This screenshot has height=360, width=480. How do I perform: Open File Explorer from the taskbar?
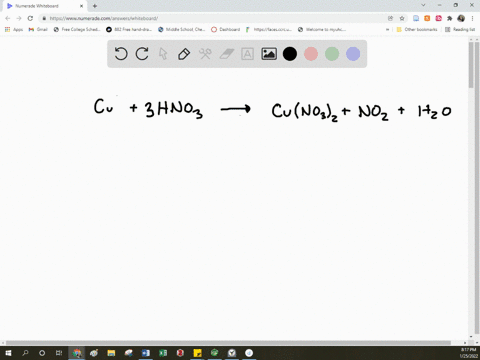(x=111, y=353)
